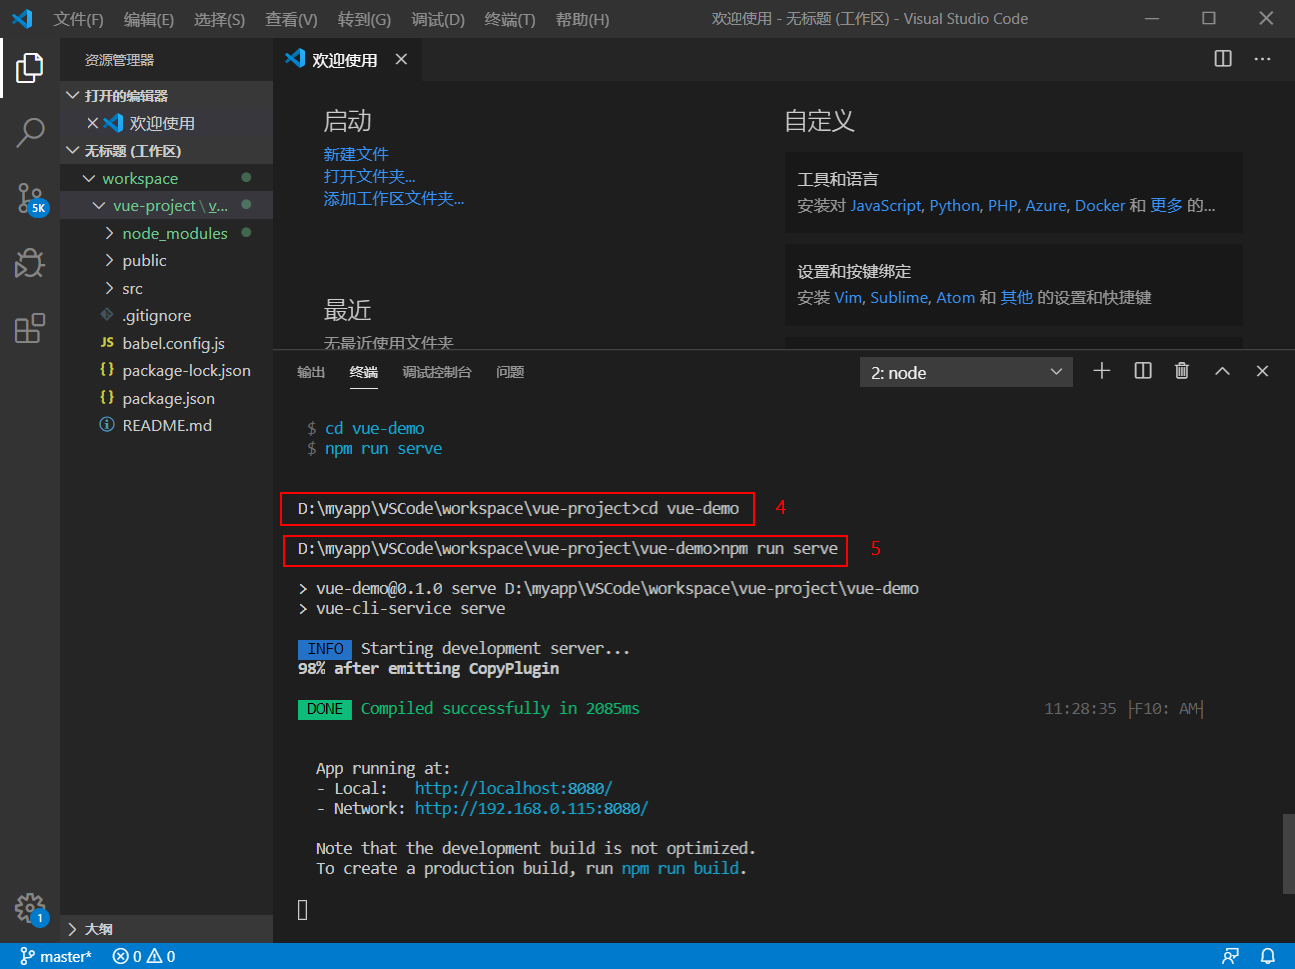
Task: Click the 添加工作区文件夹... link
Action: pyautogui.click(x=394, y=199)
